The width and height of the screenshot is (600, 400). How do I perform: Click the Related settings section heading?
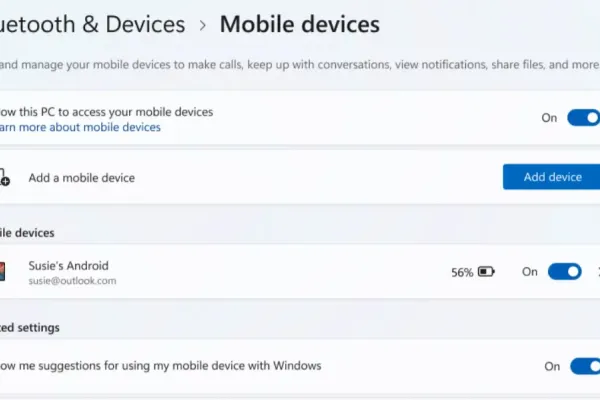30,327
